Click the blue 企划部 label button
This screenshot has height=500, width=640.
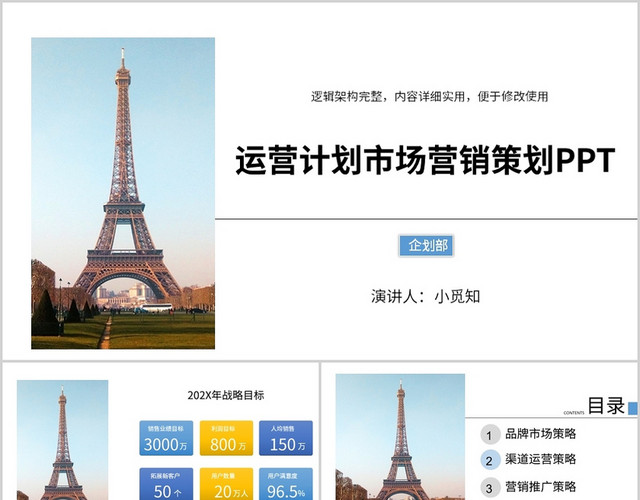point(426,246)
